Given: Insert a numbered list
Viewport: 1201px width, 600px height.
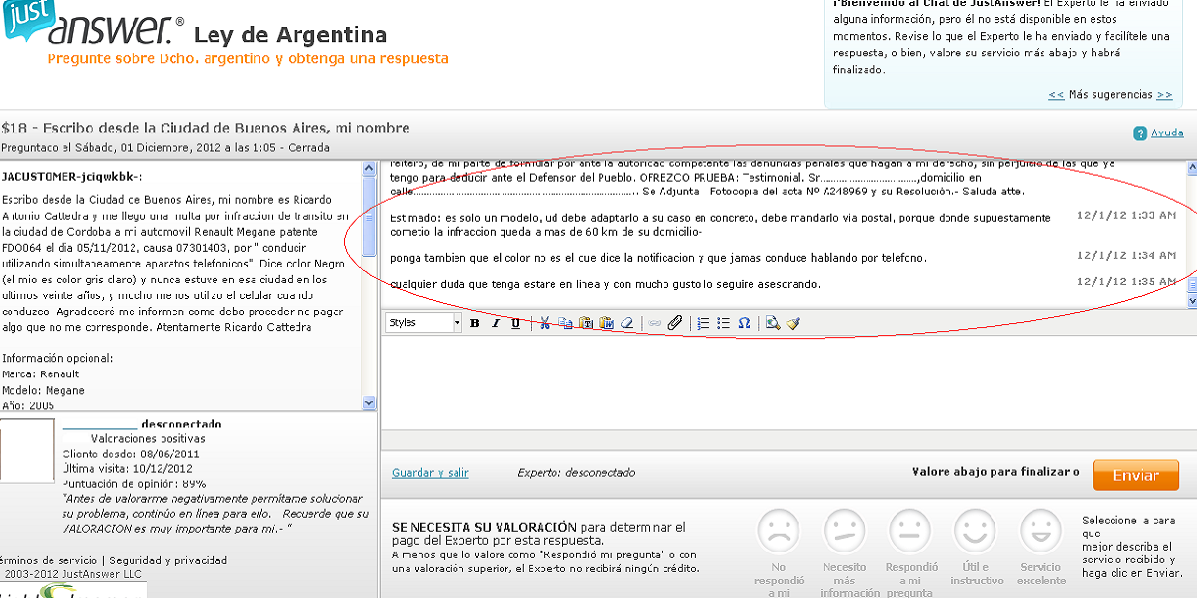Looking at the screenshot, I should pos(703,323).
